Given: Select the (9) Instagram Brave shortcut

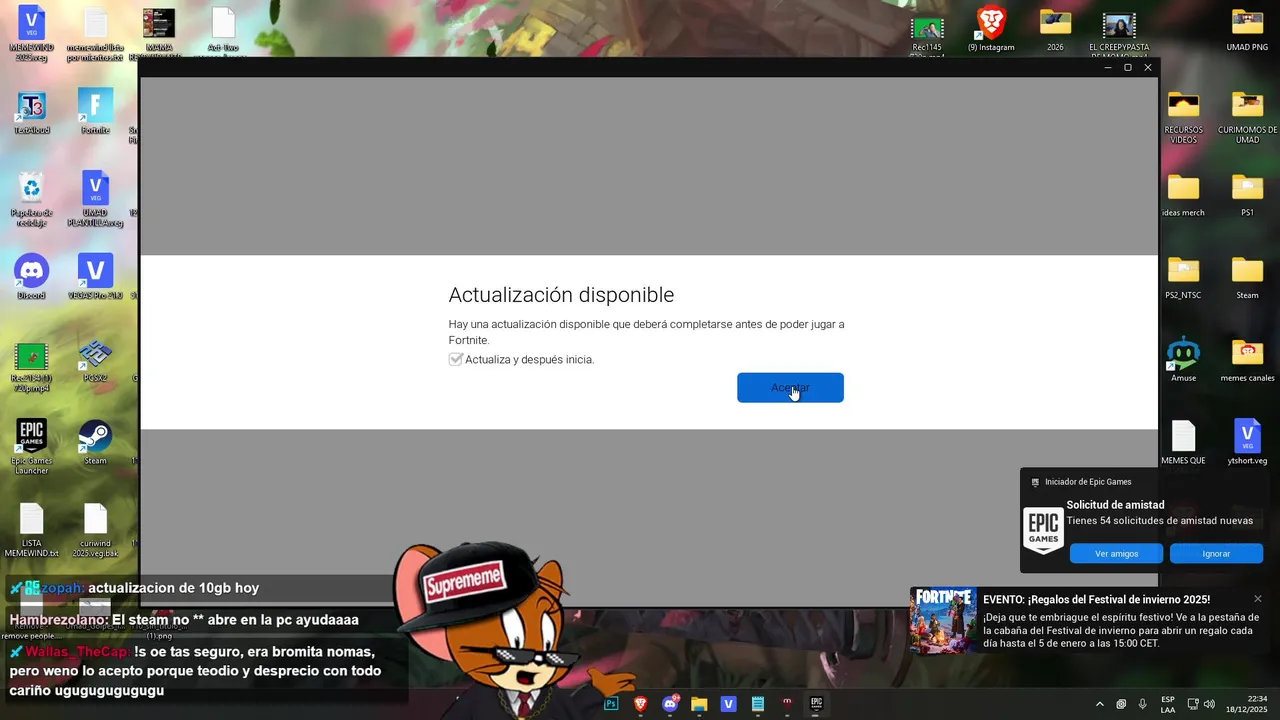Looking at the screenshot, I should tap(991, 28).
